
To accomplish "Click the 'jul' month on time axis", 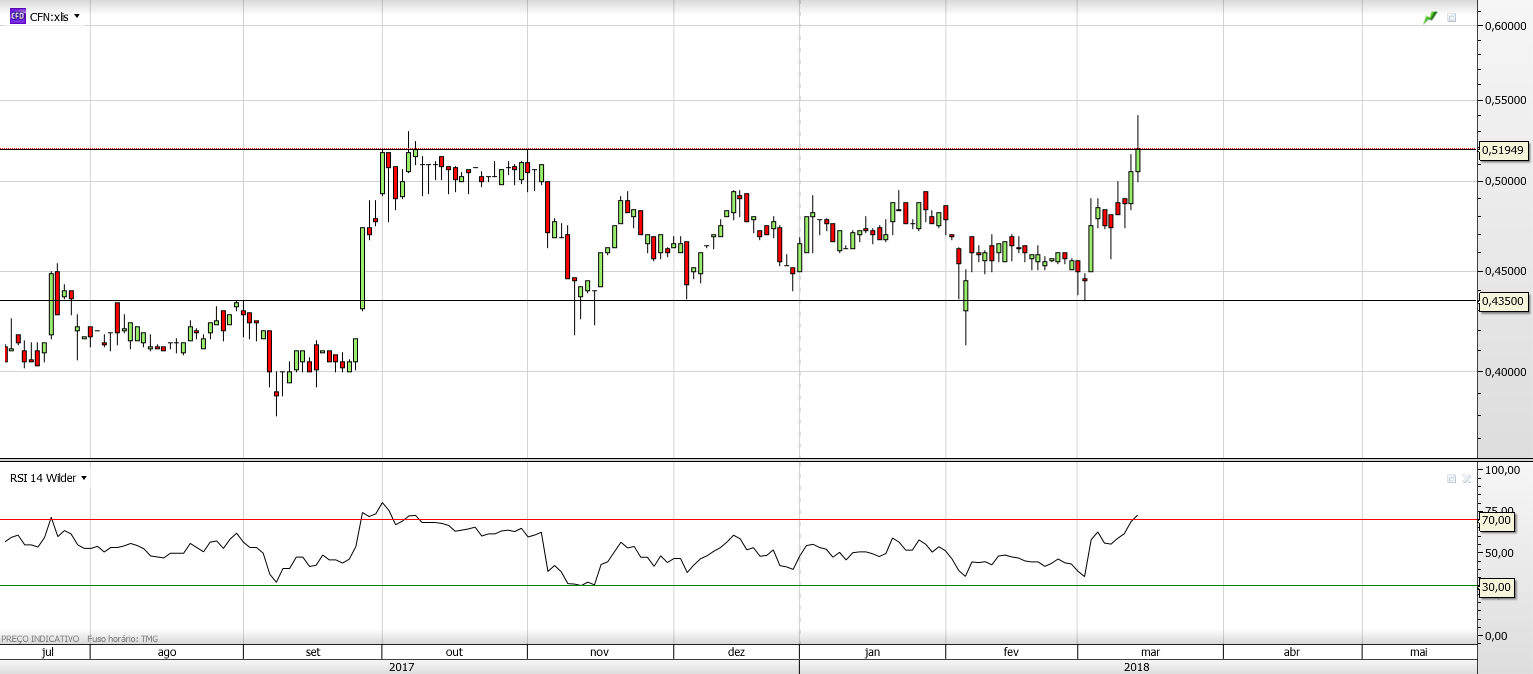I will [47, 652].
